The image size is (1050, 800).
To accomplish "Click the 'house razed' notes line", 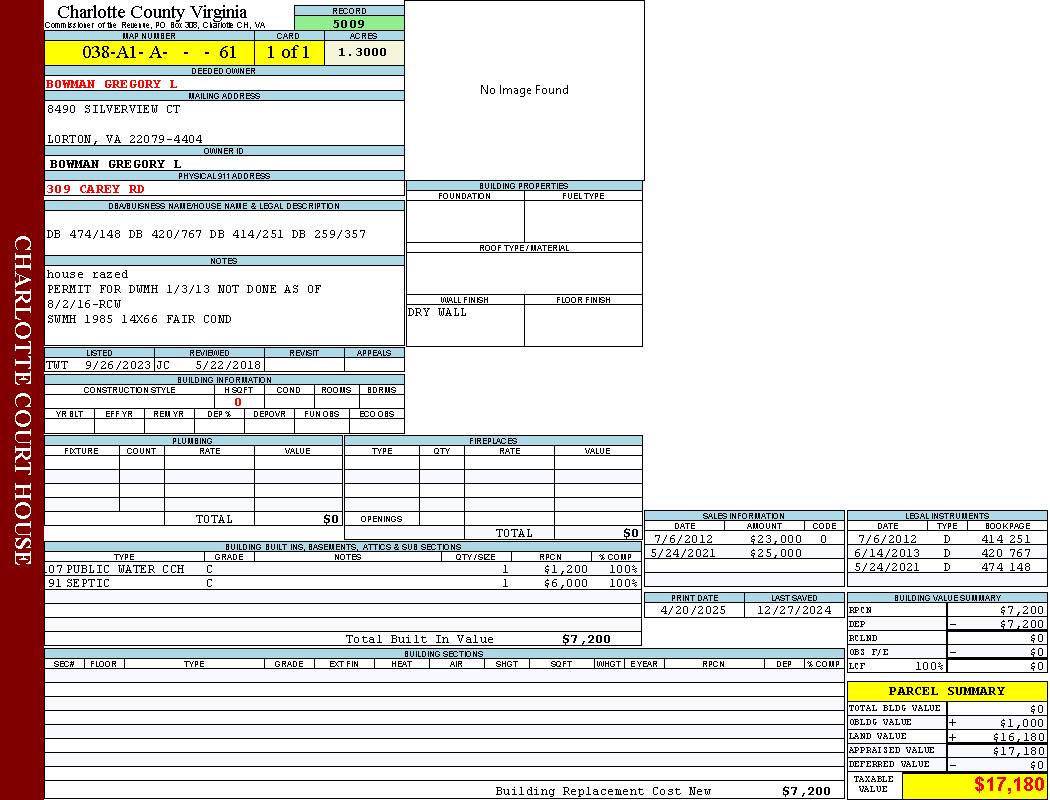I will (x=88, y=274).
